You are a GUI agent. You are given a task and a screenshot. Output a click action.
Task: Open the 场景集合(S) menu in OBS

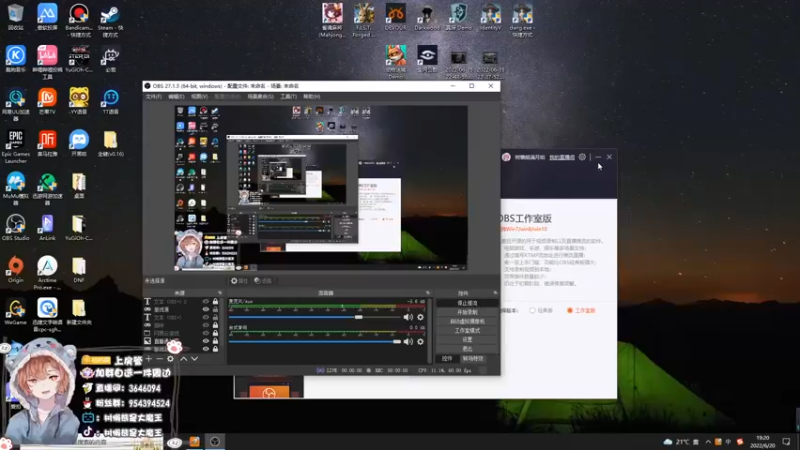[260, 96]
